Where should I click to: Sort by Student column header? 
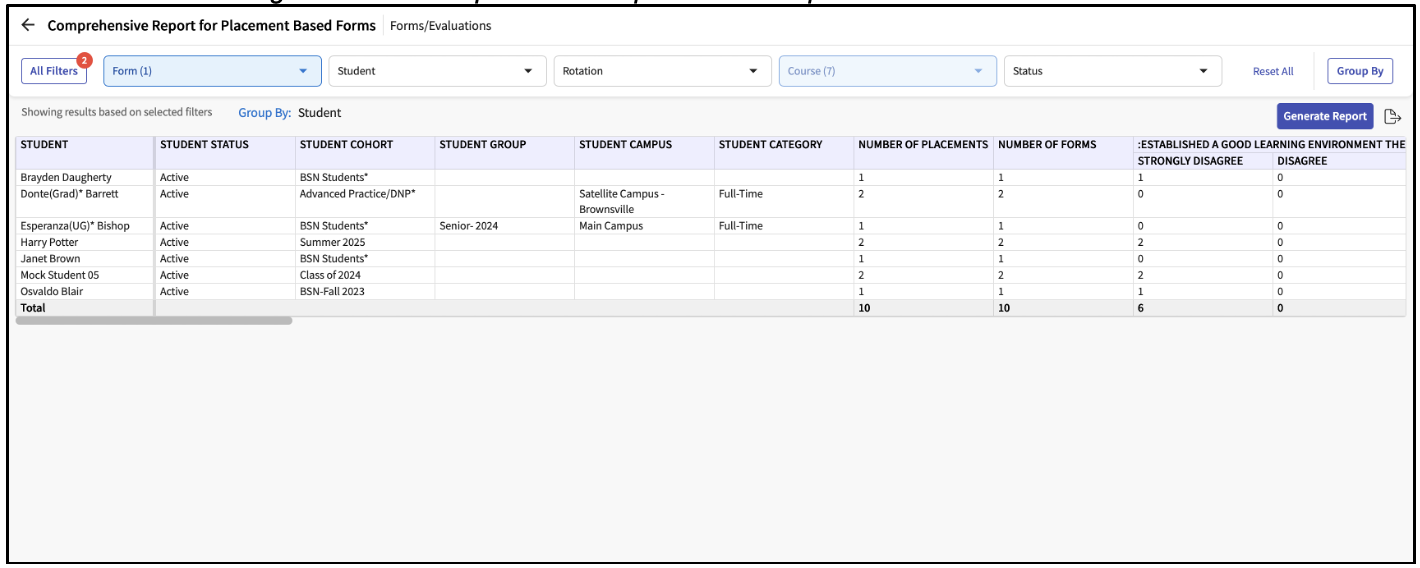pyautogui.click(x=45, y=145)
